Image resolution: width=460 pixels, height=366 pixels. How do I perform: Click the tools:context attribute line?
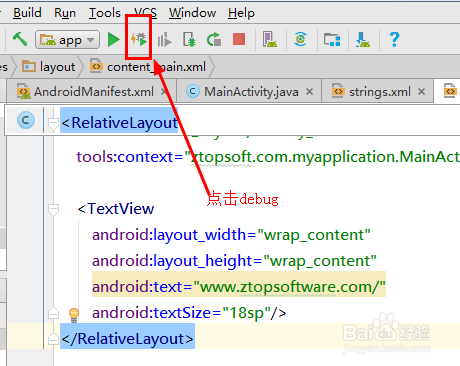pos(268,157)
